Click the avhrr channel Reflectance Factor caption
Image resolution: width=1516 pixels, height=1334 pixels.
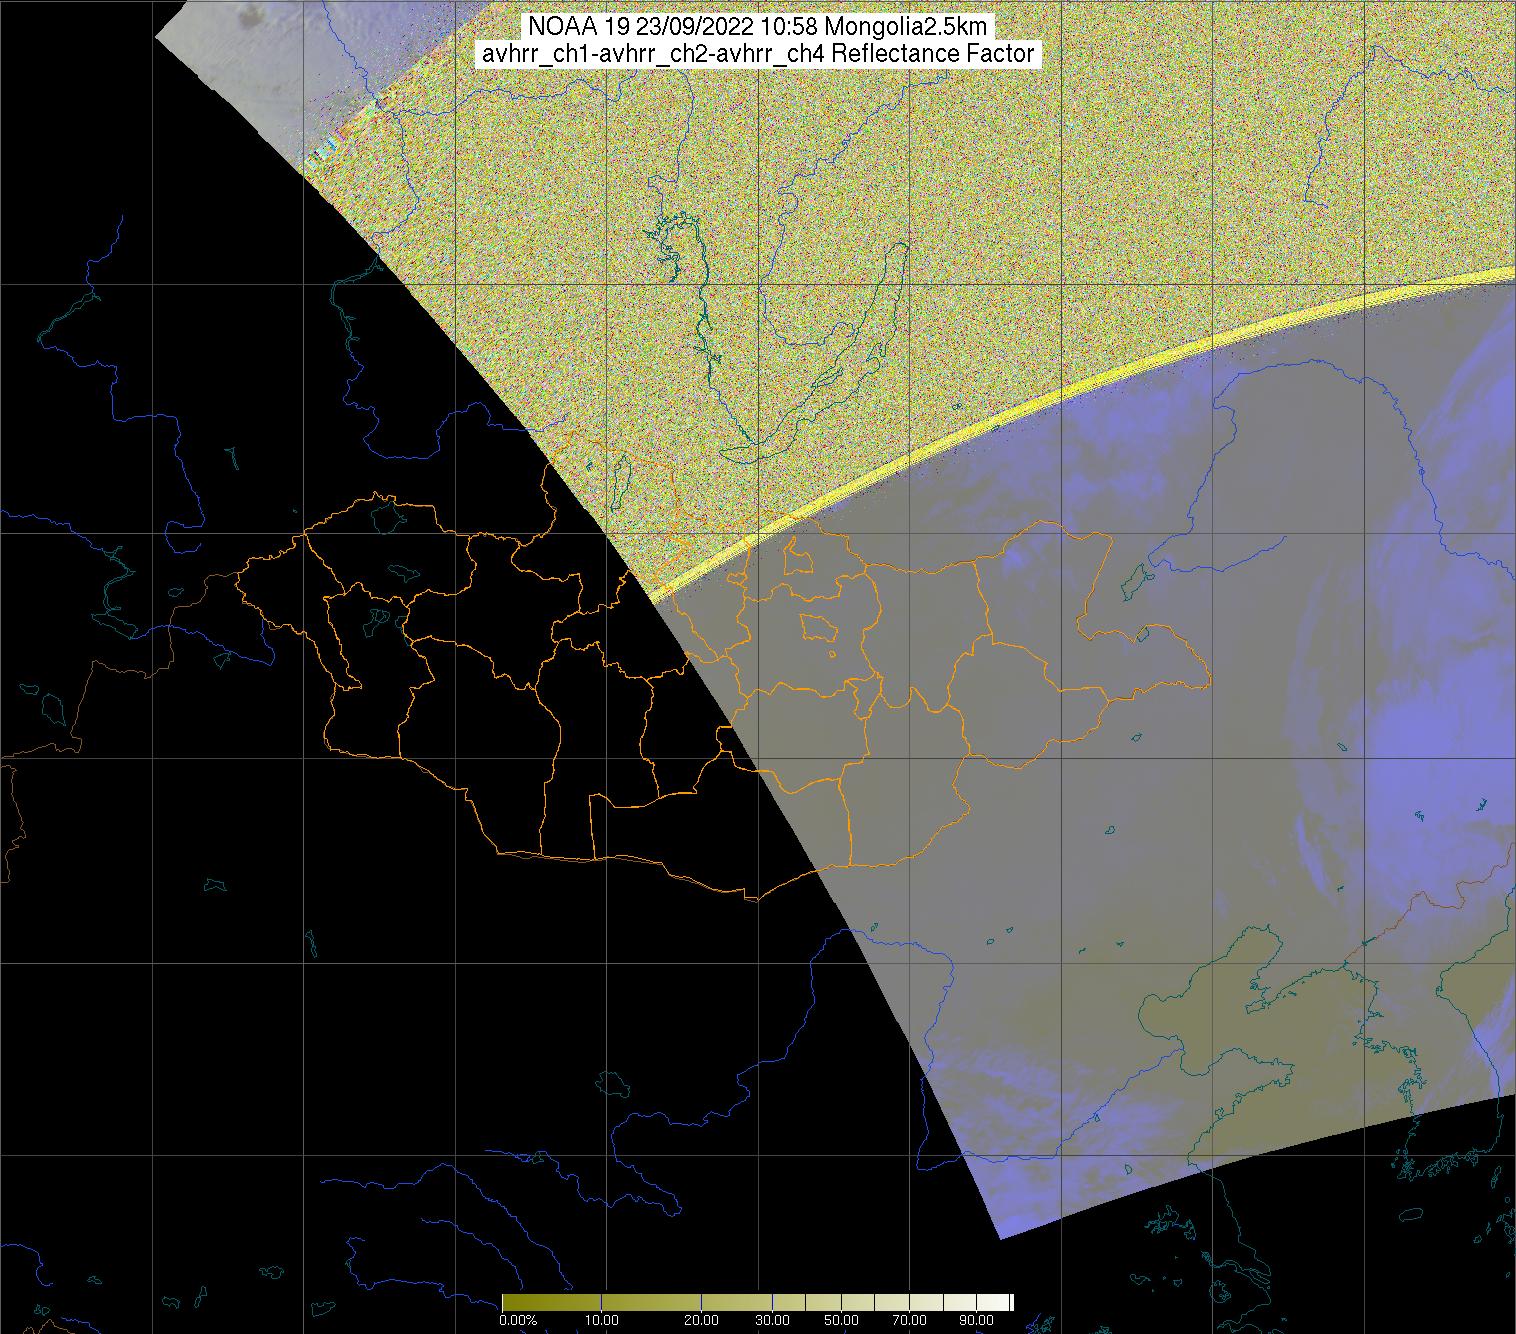(758, 54)
